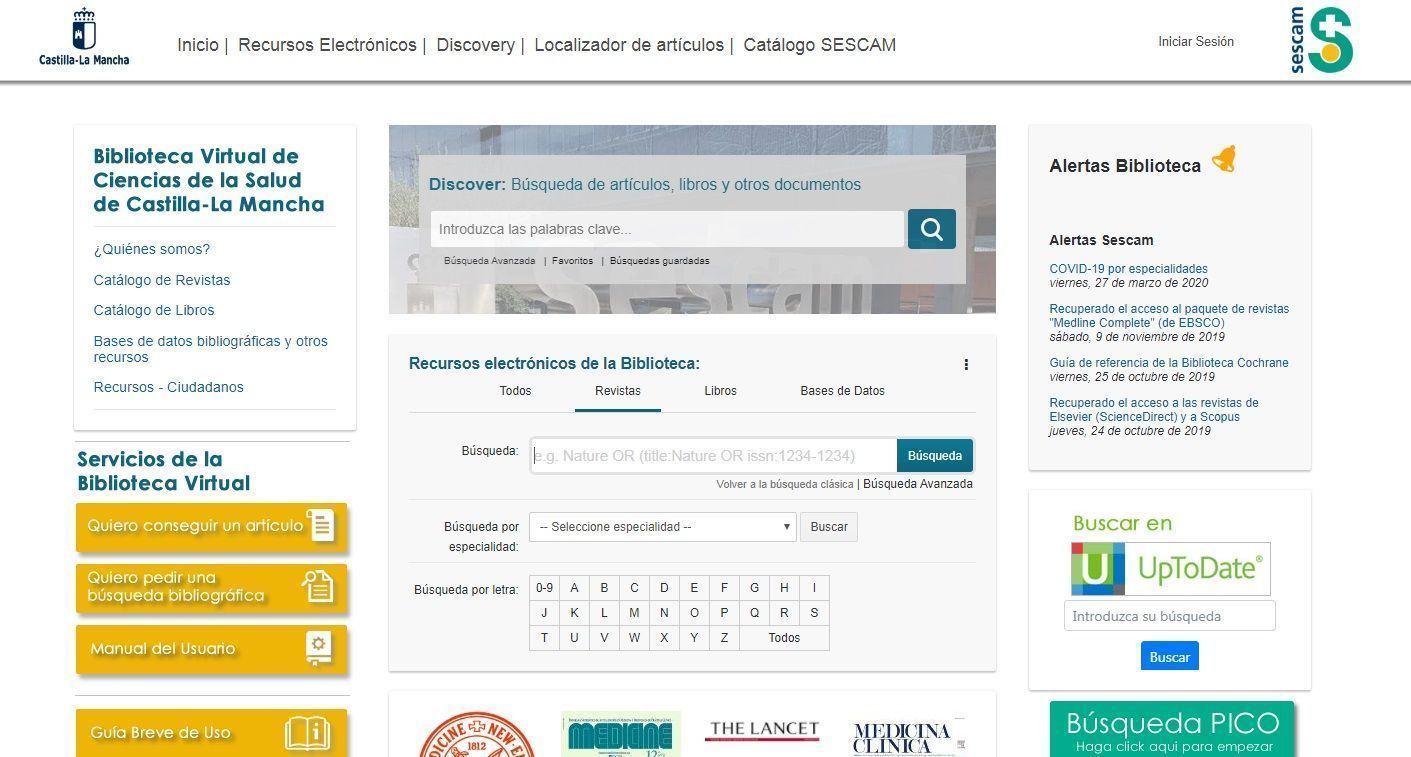Open the Guía Breve de Uso button
This screenshot has height=757, width=1411.
tap(211, 733)
